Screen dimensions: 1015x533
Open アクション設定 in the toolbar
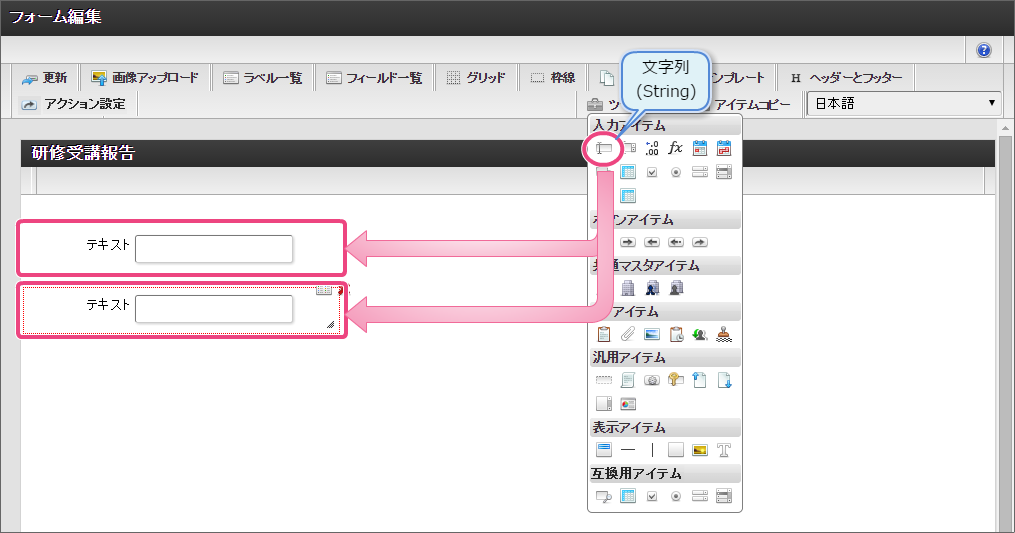pyautogui.click(x=73, y=104)
